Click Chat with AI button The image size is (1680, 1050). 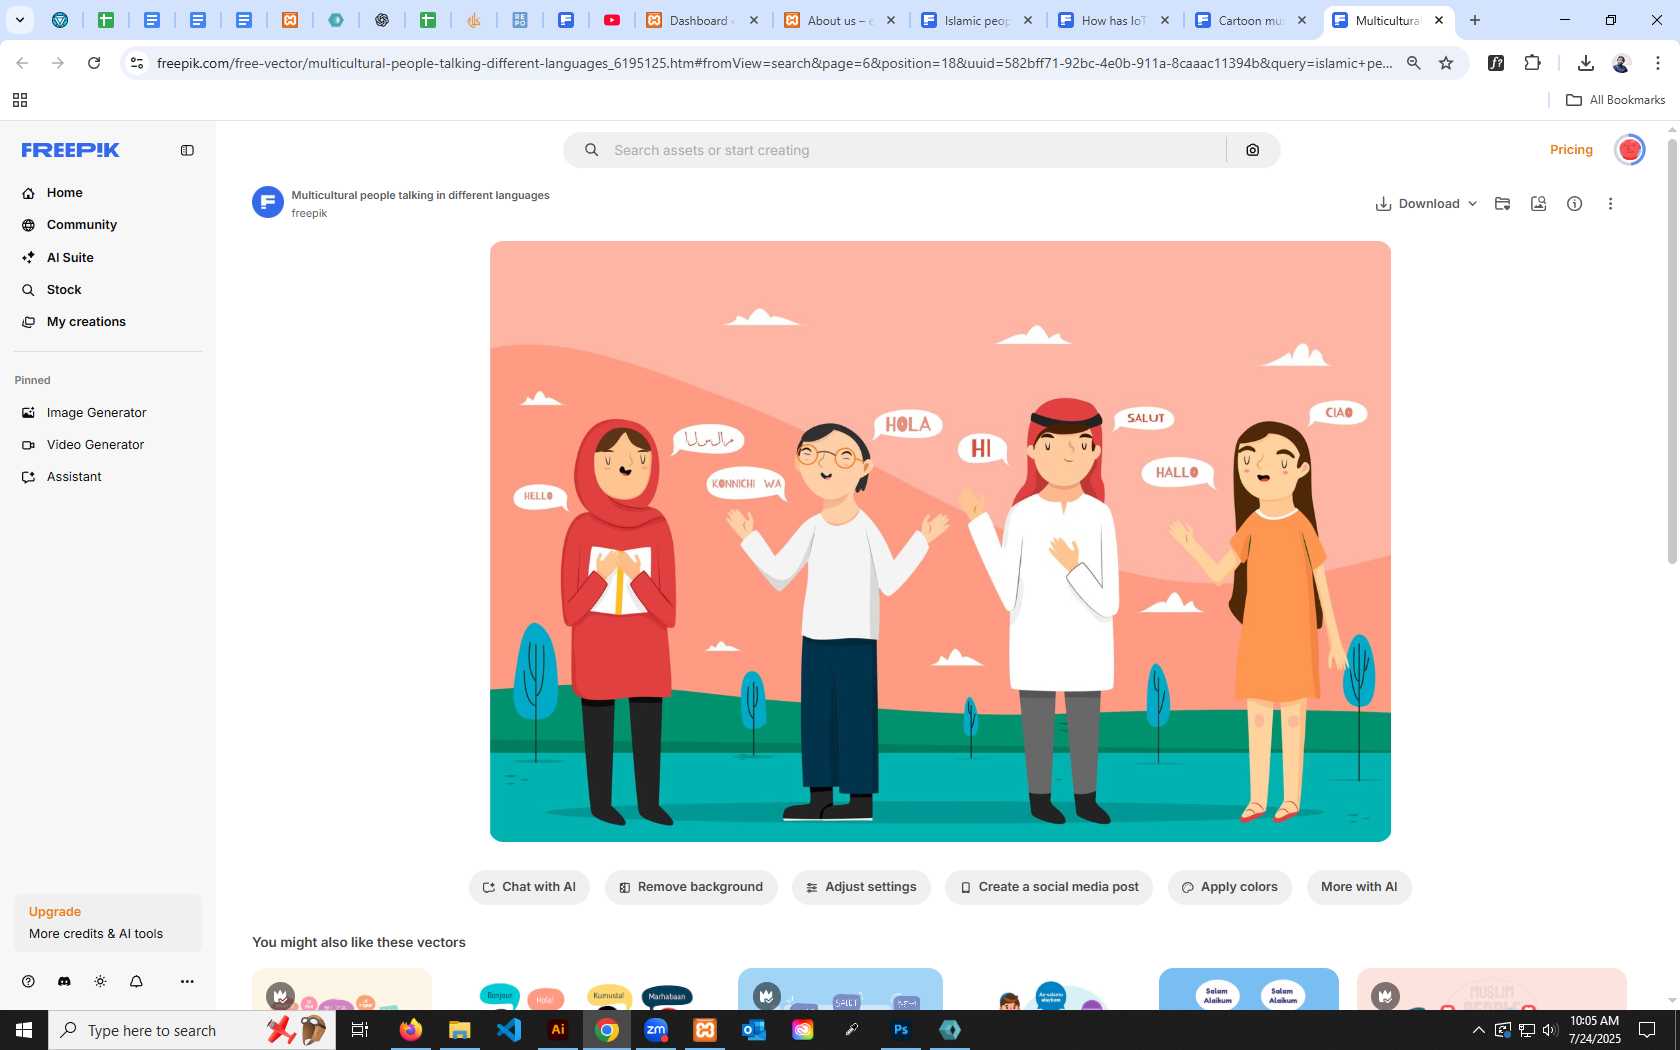[x=529, y=887]
